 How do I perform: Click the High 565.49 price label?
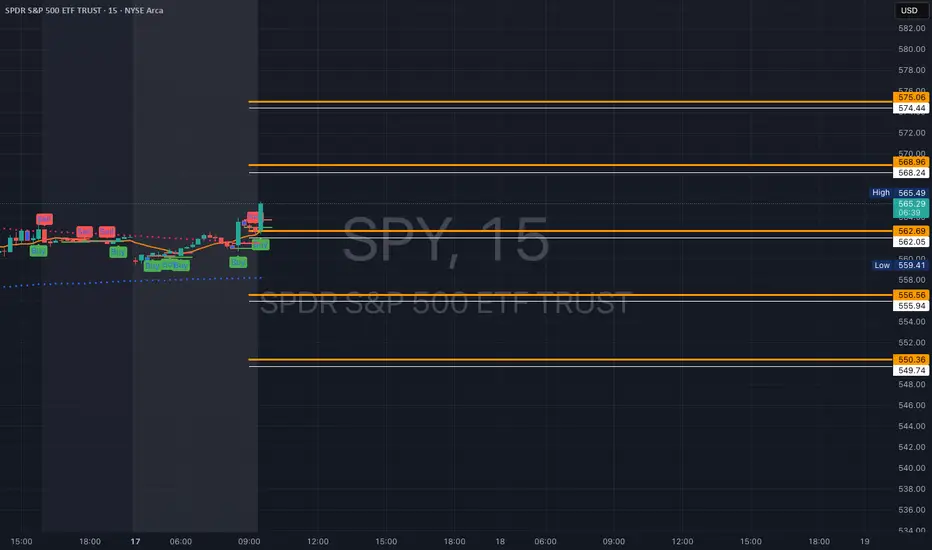(899, 193)
